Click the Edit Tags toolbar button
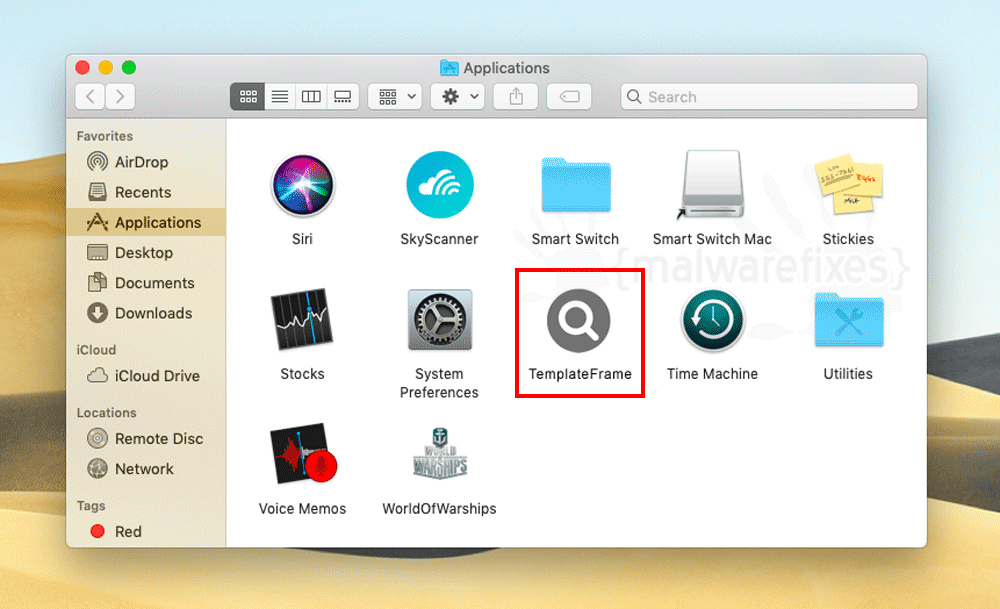 pyautogui.click(x=569, y=97)
